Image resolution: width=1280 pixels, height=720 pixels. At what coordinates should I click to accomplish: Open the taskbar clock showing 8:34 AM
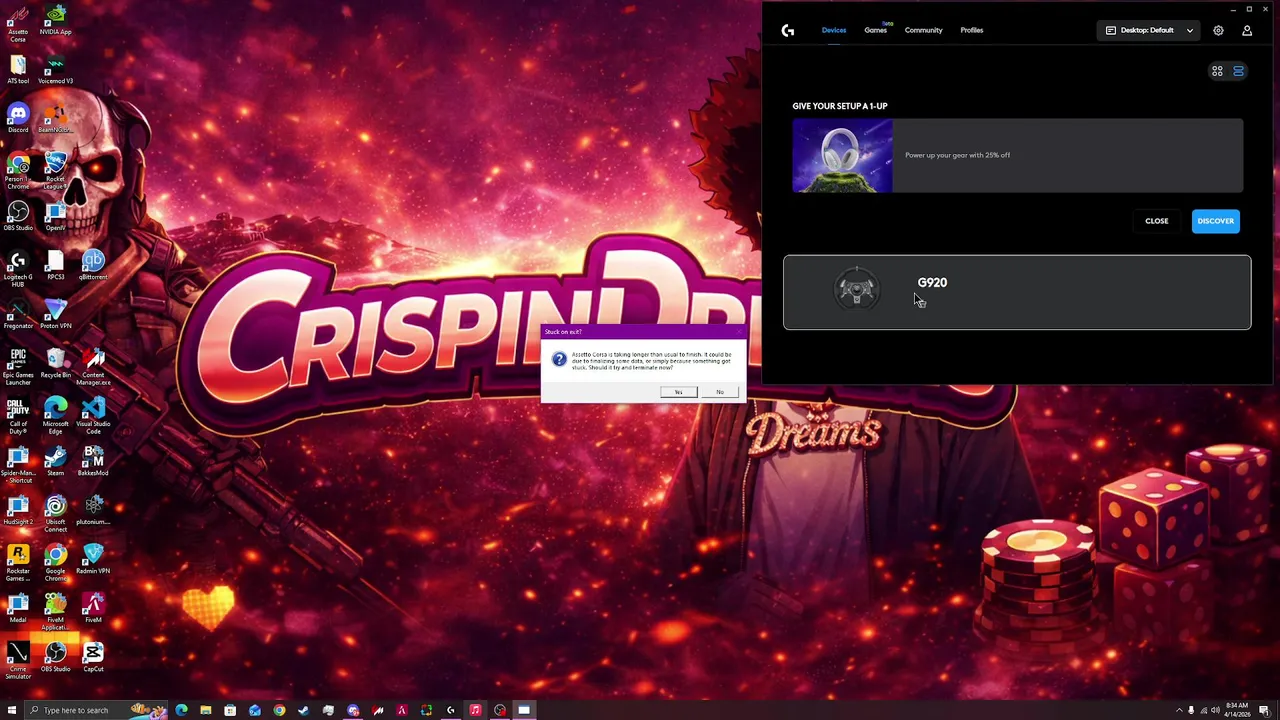click(x=1237, y=710)
